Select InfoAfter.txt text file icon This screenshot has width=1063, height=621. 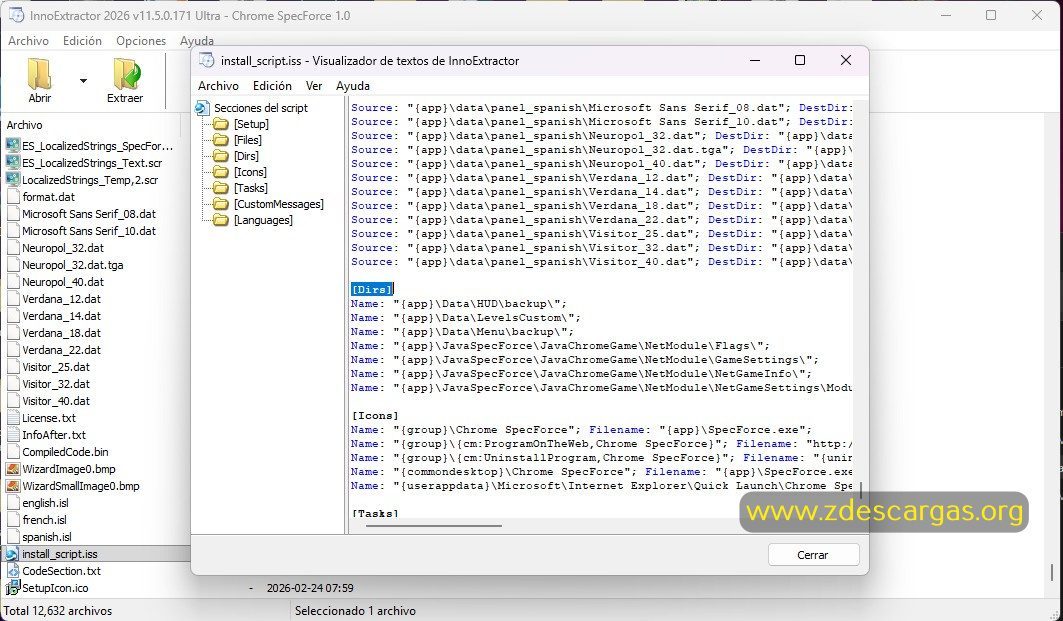(12, 435)
